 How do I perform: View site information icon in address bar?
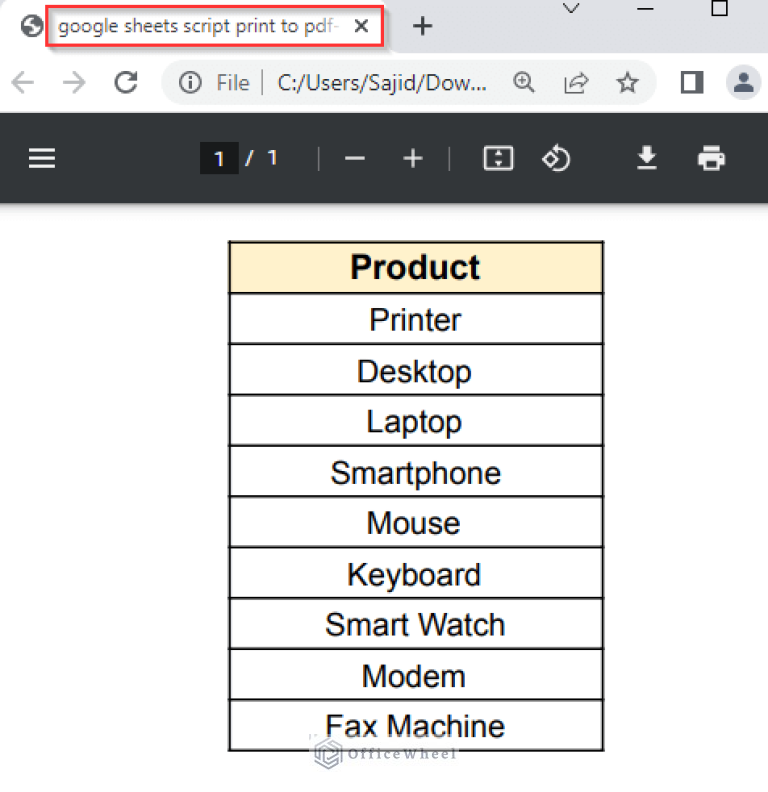[190, 82]
